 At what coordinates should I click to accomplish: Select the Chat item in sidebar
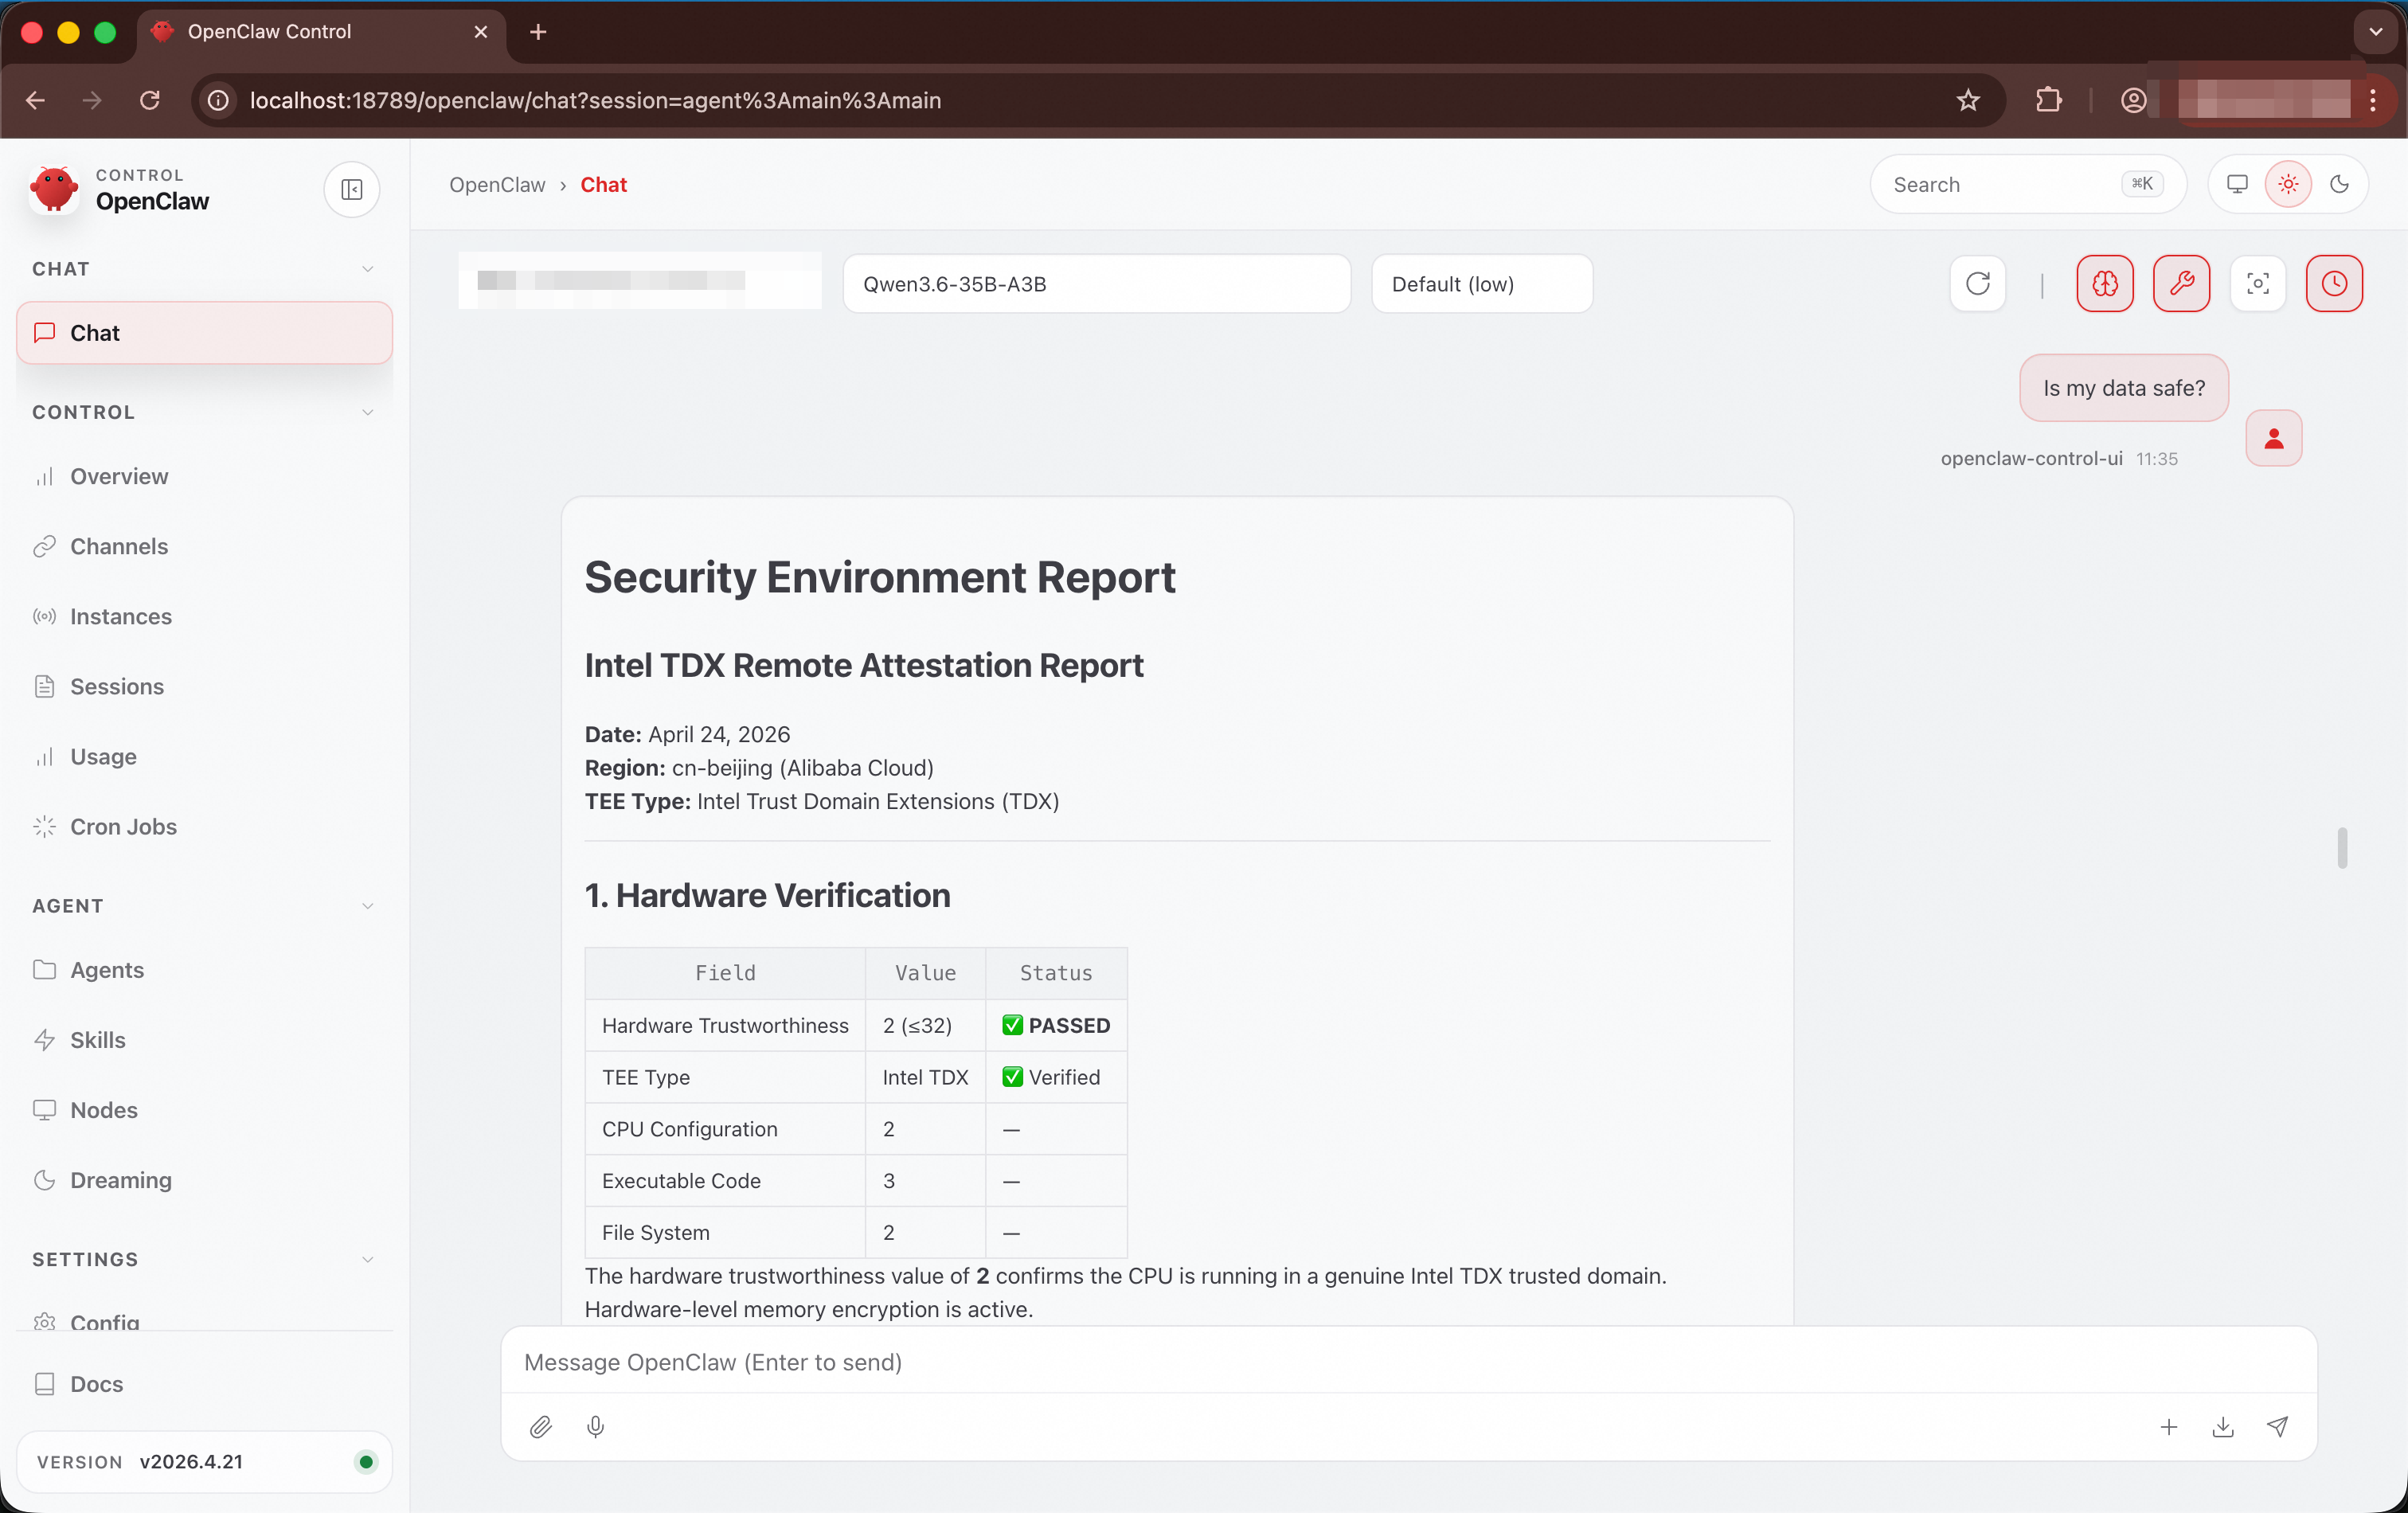pos(204,333)
